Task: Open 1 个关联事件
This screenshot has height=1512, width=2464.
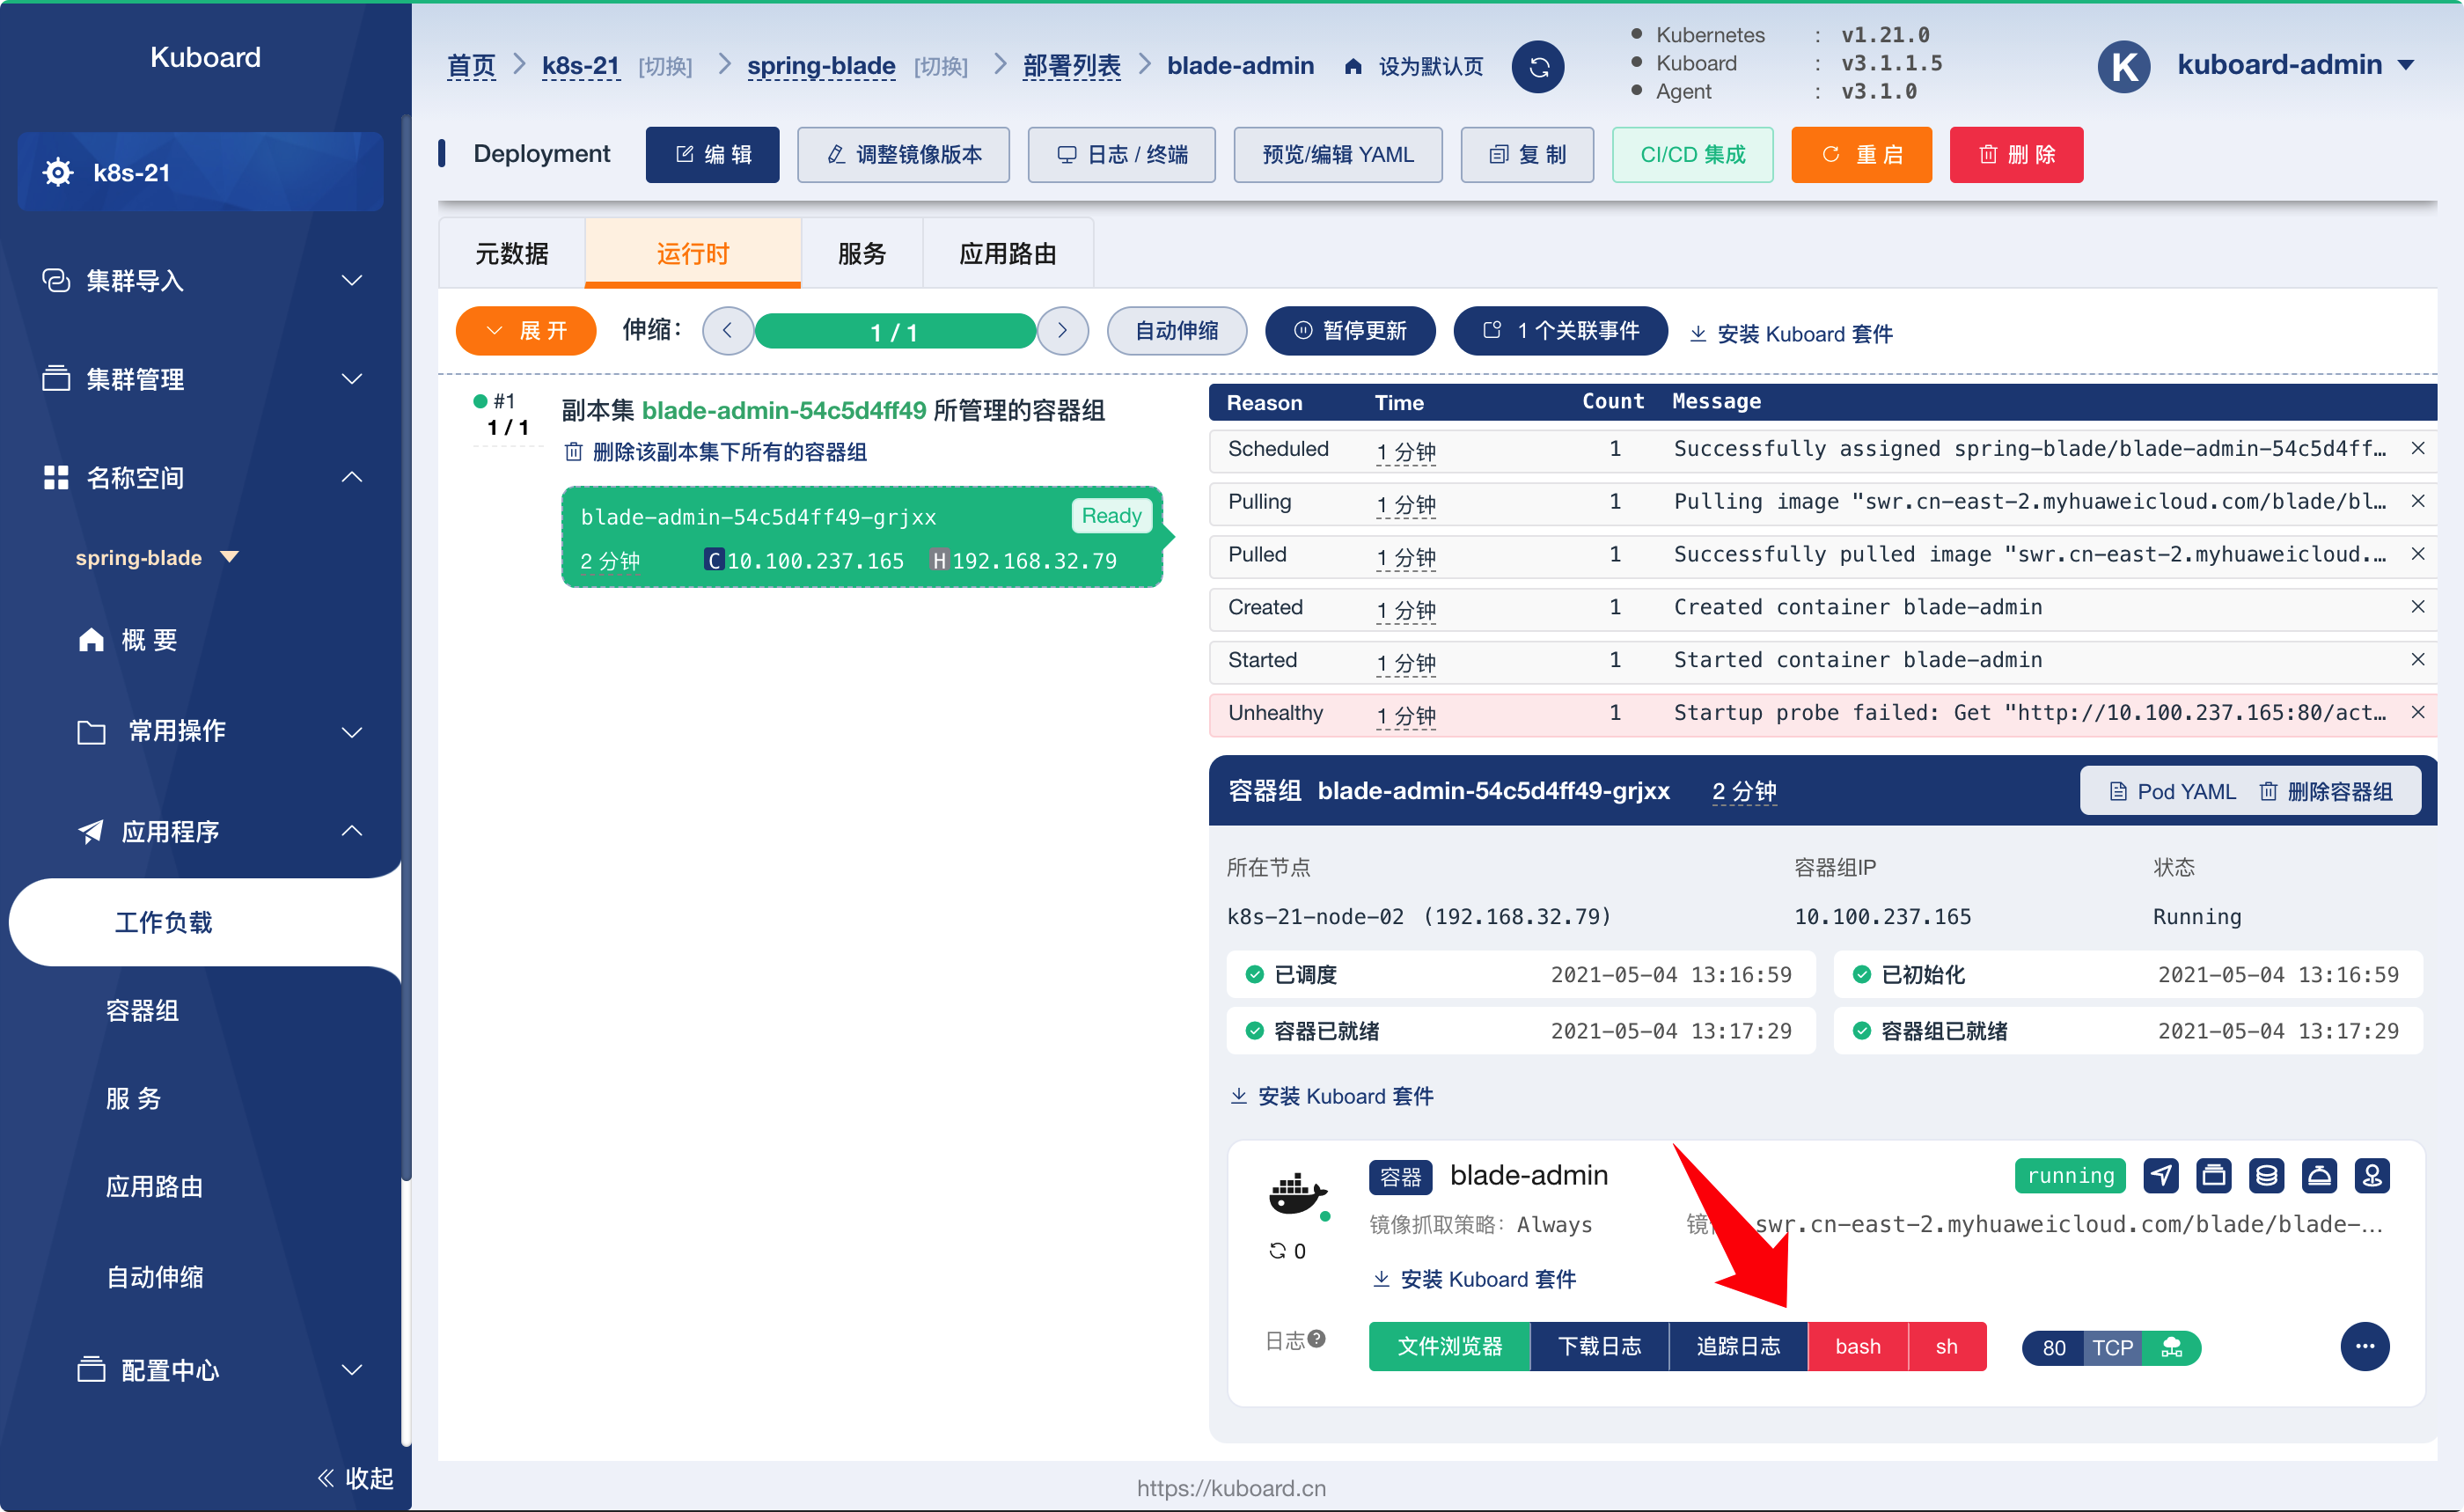Action: click(1561, 331)
